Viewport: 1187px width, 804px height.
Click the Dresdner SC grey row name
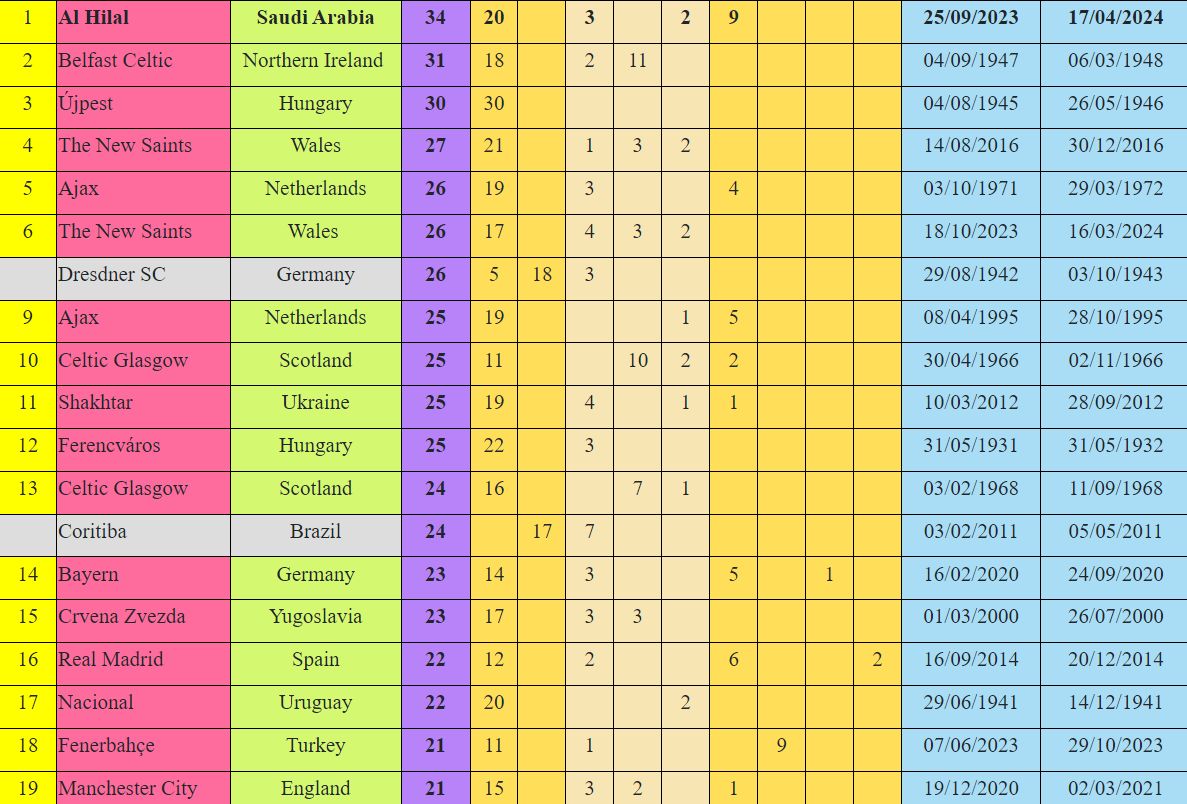(x=111, y=275)
